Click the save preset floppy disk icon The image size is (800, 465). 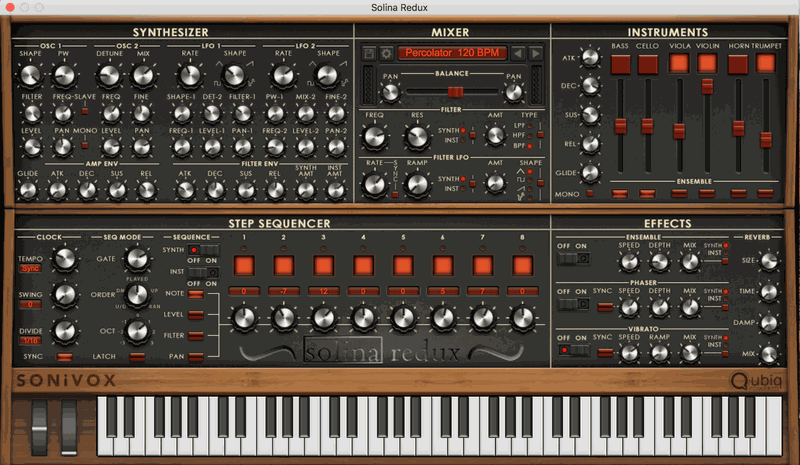[x=368, y=52]
